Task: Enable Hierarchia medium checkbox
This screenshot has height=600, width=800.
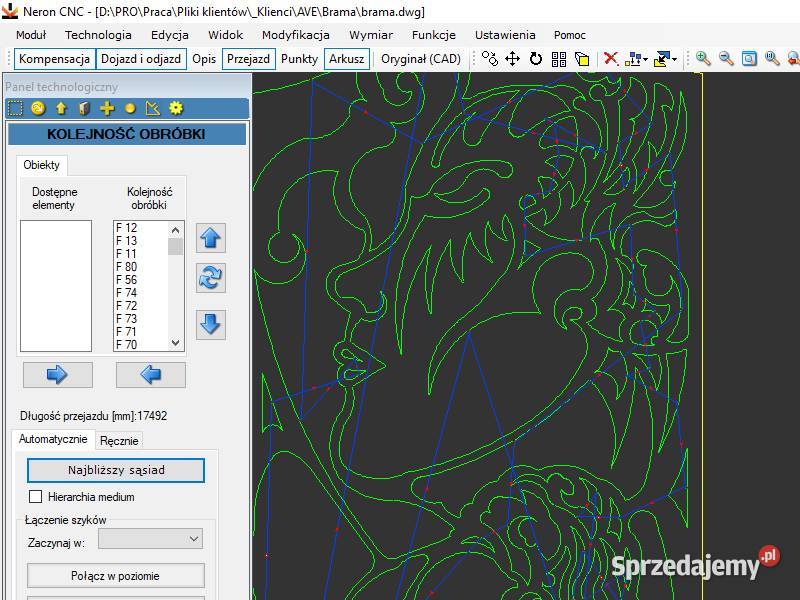Action: 36,497
